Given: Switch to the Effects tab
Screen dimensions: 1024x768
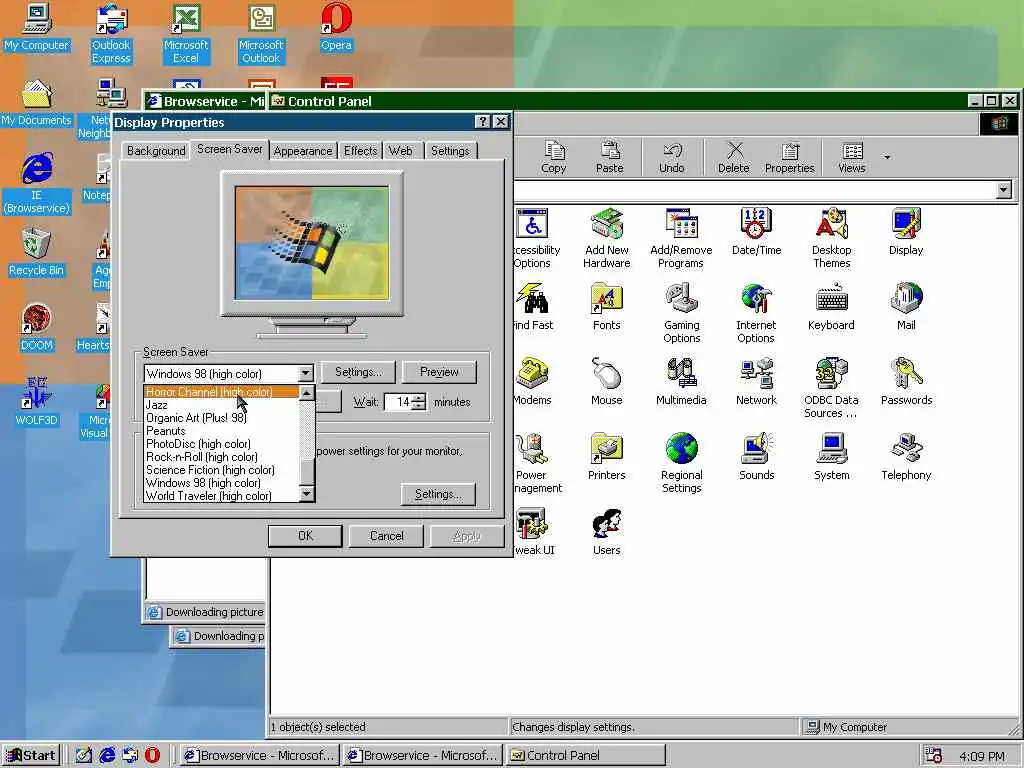Looking at the screenshot, I should (360, 151).
